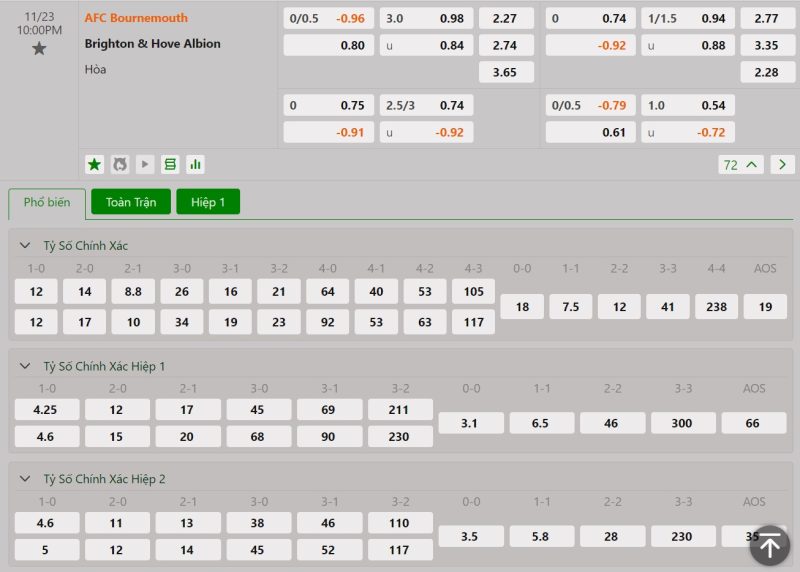Image resolution: width=800 pixels, height=572 pixels.
Task: Select first-half 1-0 odds 4.25
Action: [47, 410]
